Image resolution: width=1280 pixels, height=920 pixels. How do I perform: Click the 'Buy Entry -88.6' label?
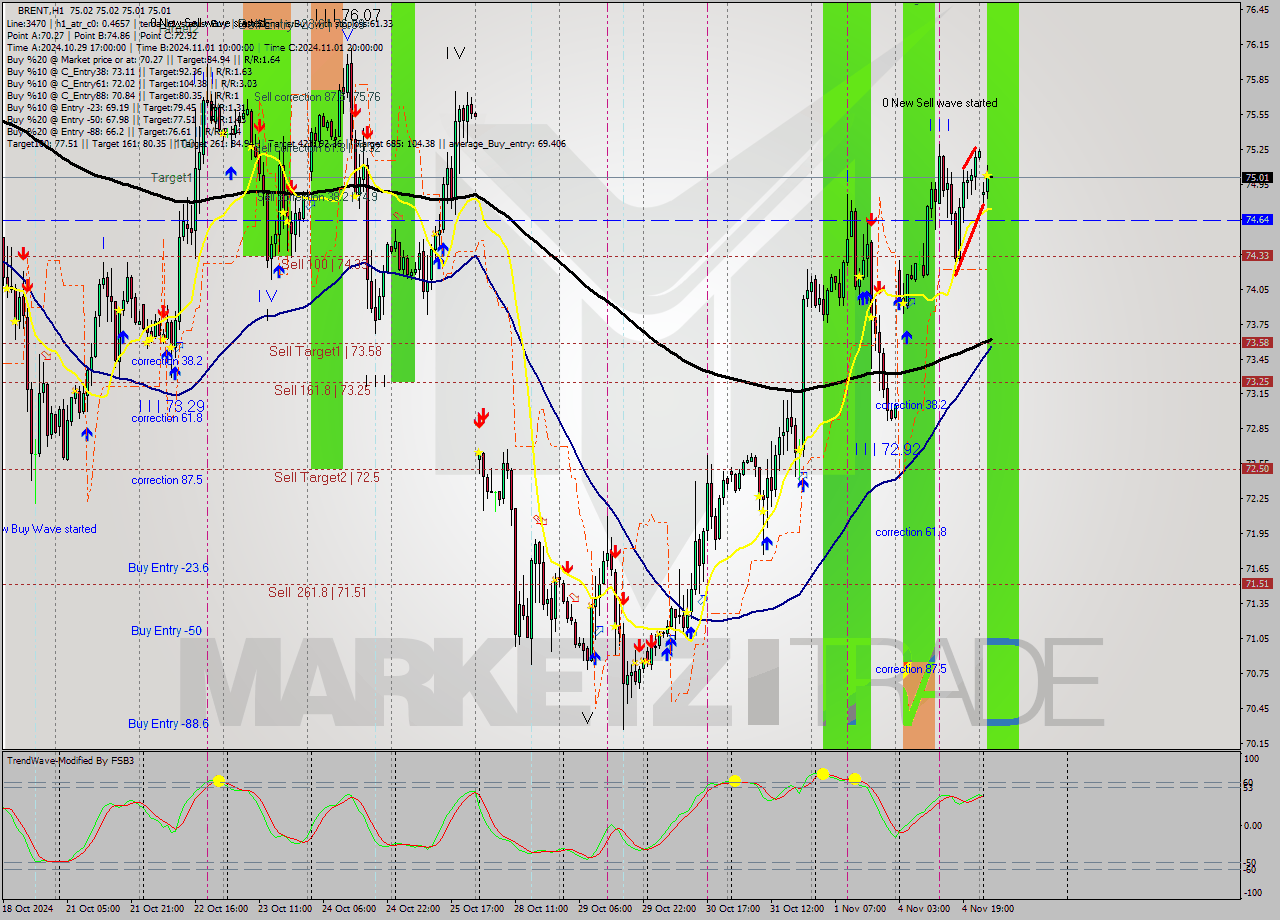168,723
